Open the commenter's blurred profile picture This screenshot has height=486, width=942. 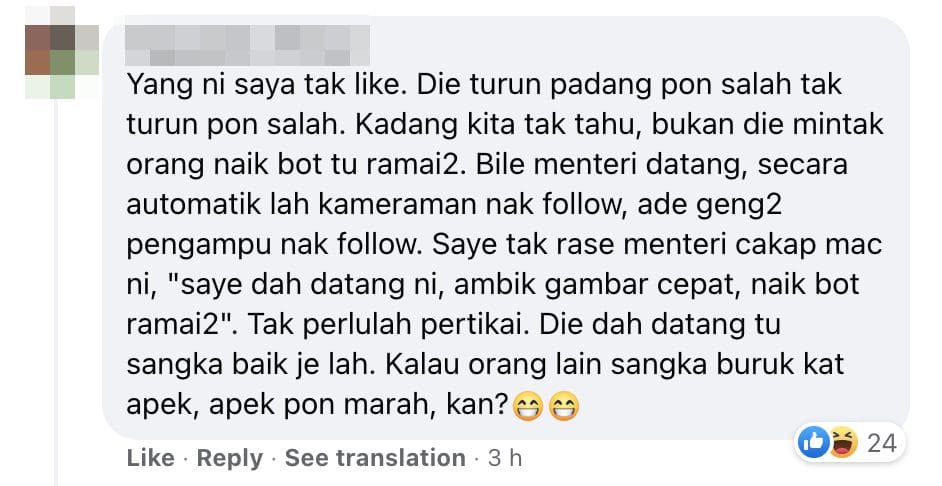(x=62, y=53)
